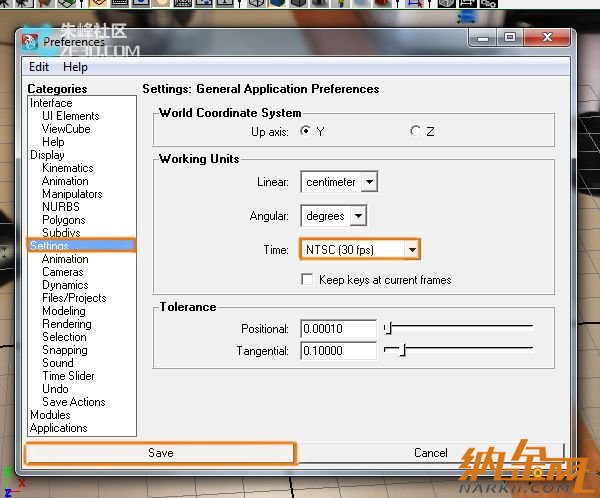Select Z as the up axis
The image size is (600, 498).
click(415, 131)
